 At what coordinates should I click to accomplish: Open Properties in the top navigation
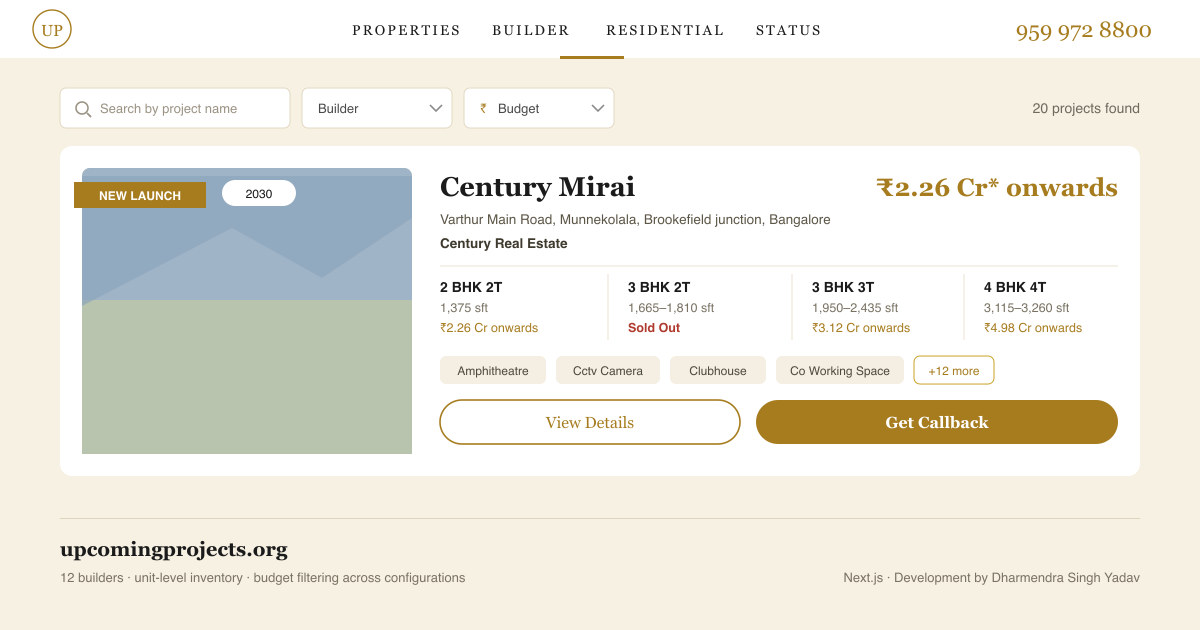pos(406,30)
